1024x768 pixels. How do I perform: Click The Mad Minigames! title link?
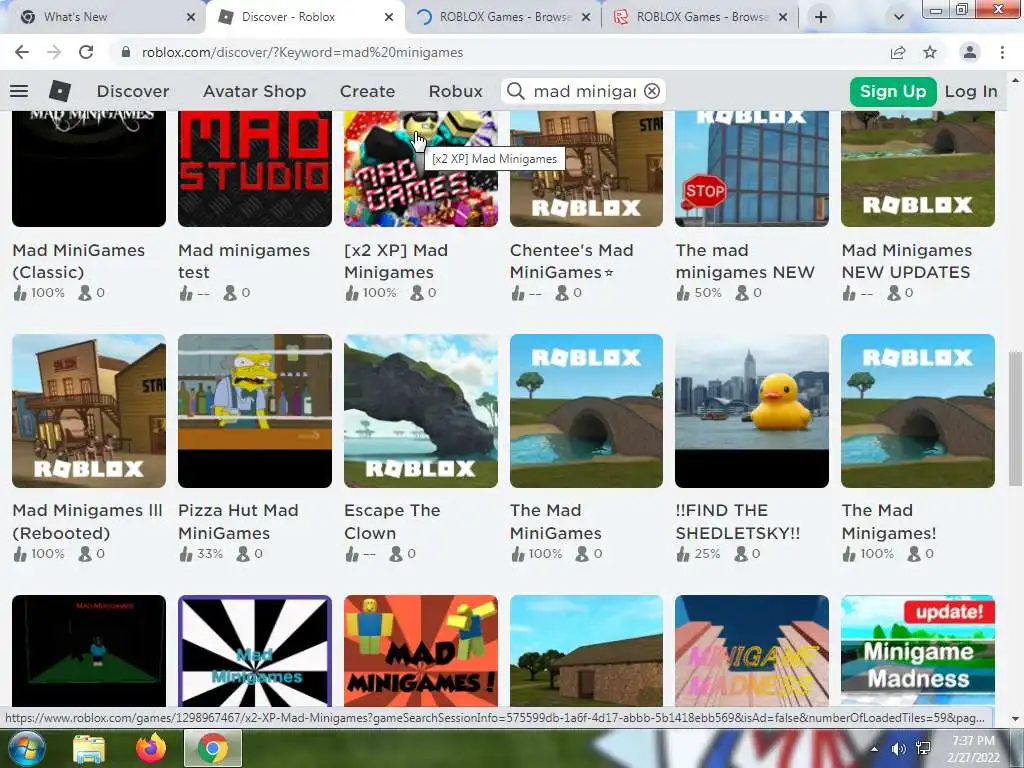coord(888,521)
